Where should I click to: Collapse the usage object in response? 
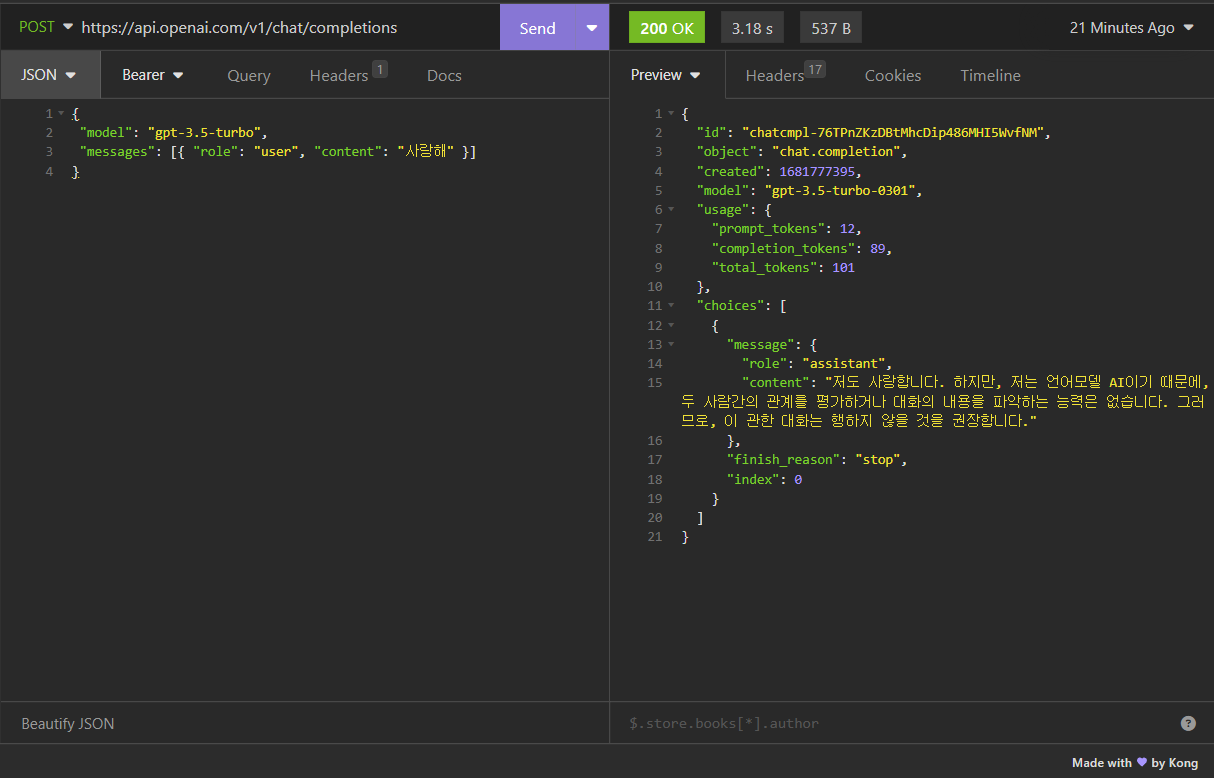(670, 209)
